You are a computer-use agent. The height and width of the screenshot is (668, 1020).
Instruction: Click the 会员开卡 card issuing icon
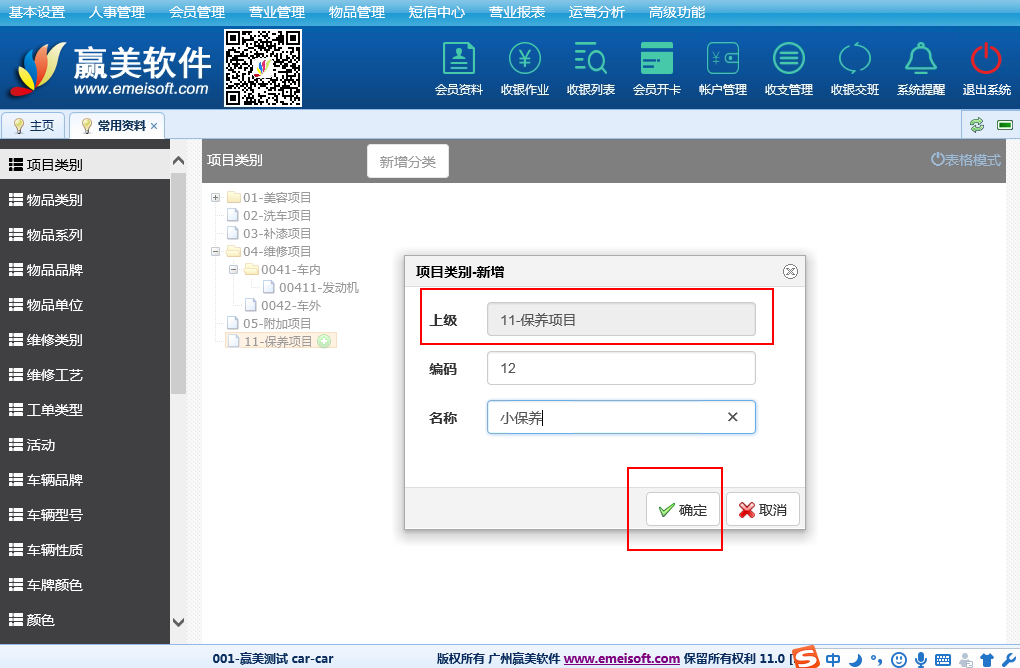(656, 68)
